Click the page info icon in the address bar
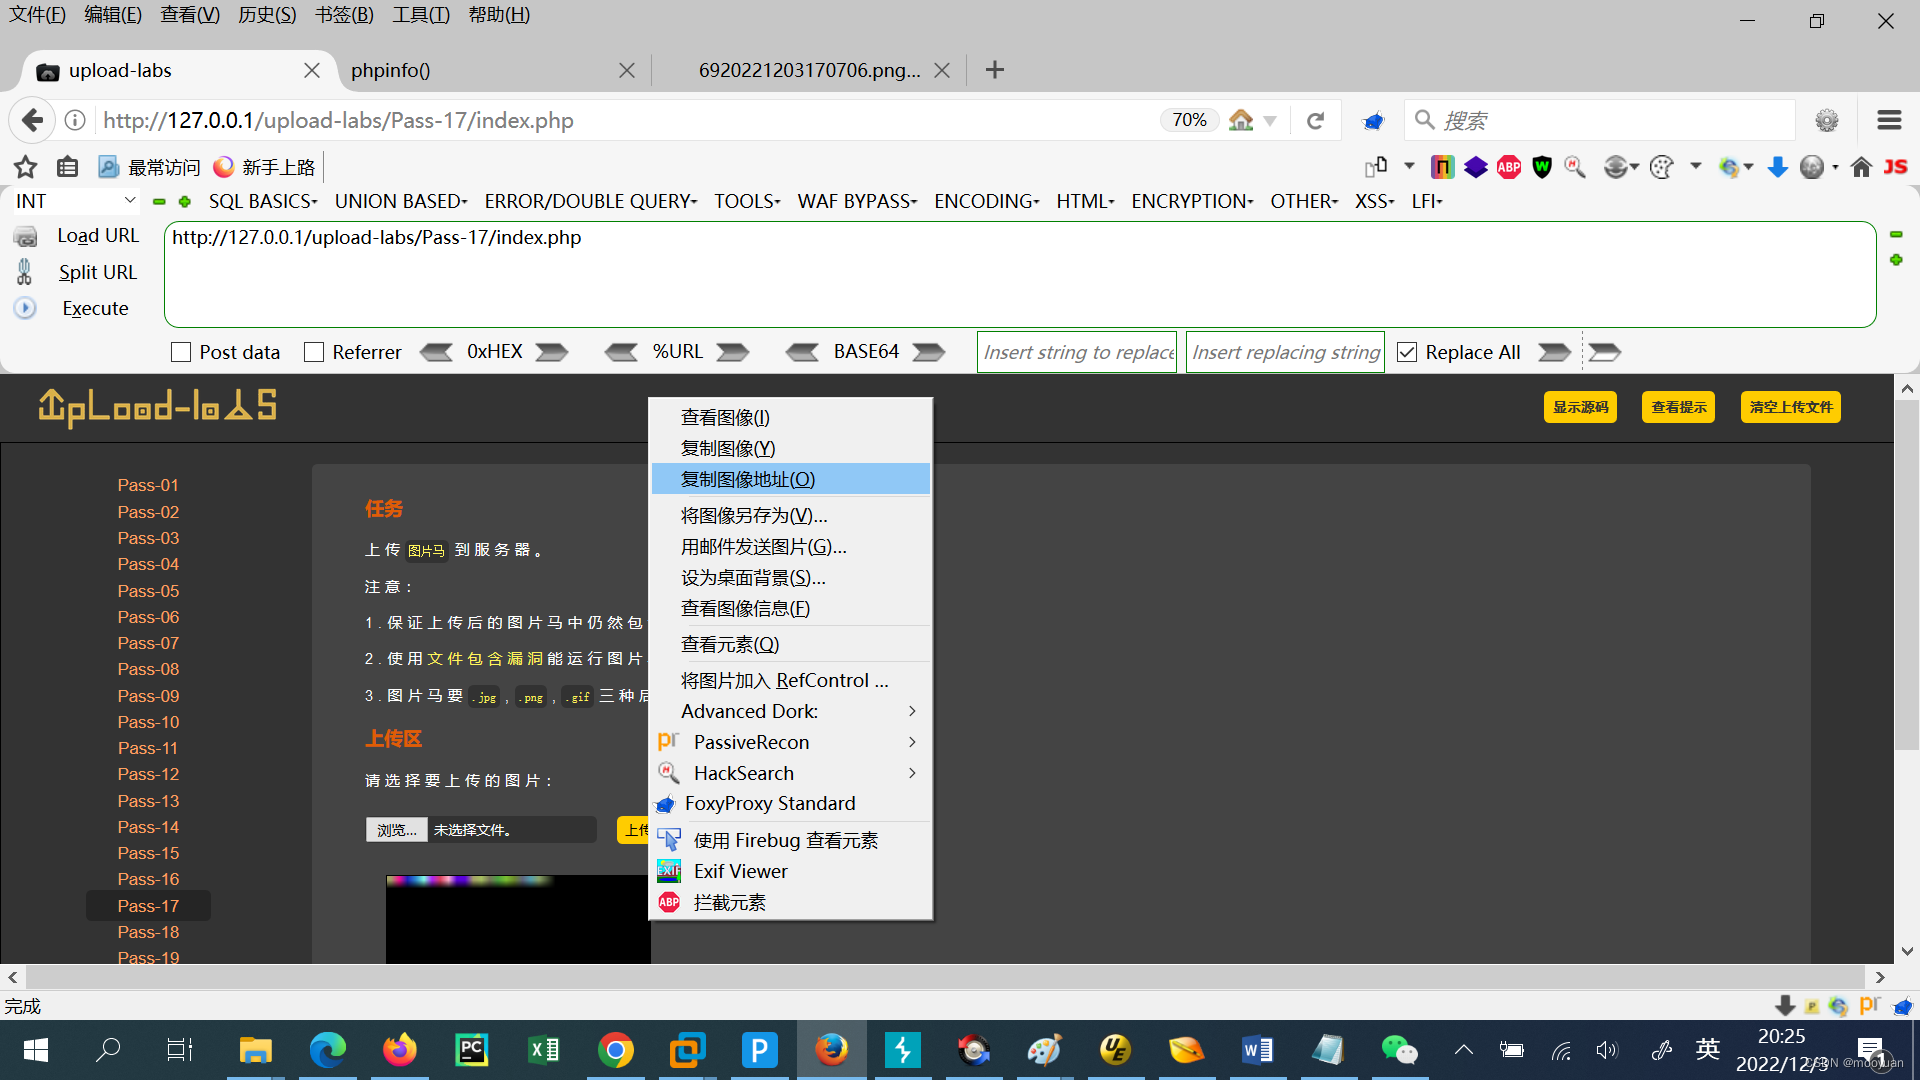 click(75, 121)
